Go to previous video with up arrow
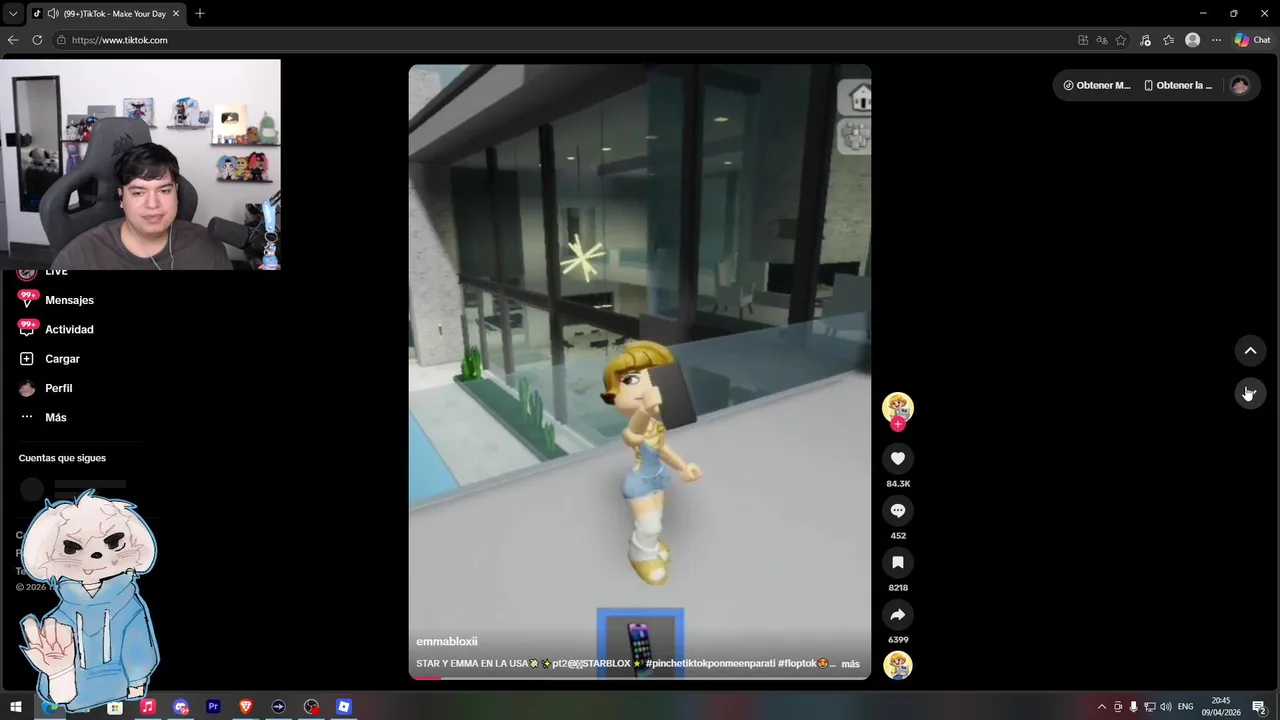Image resolution: width=1280 pixels, height=720 pixels. (x=1250, y=350)
